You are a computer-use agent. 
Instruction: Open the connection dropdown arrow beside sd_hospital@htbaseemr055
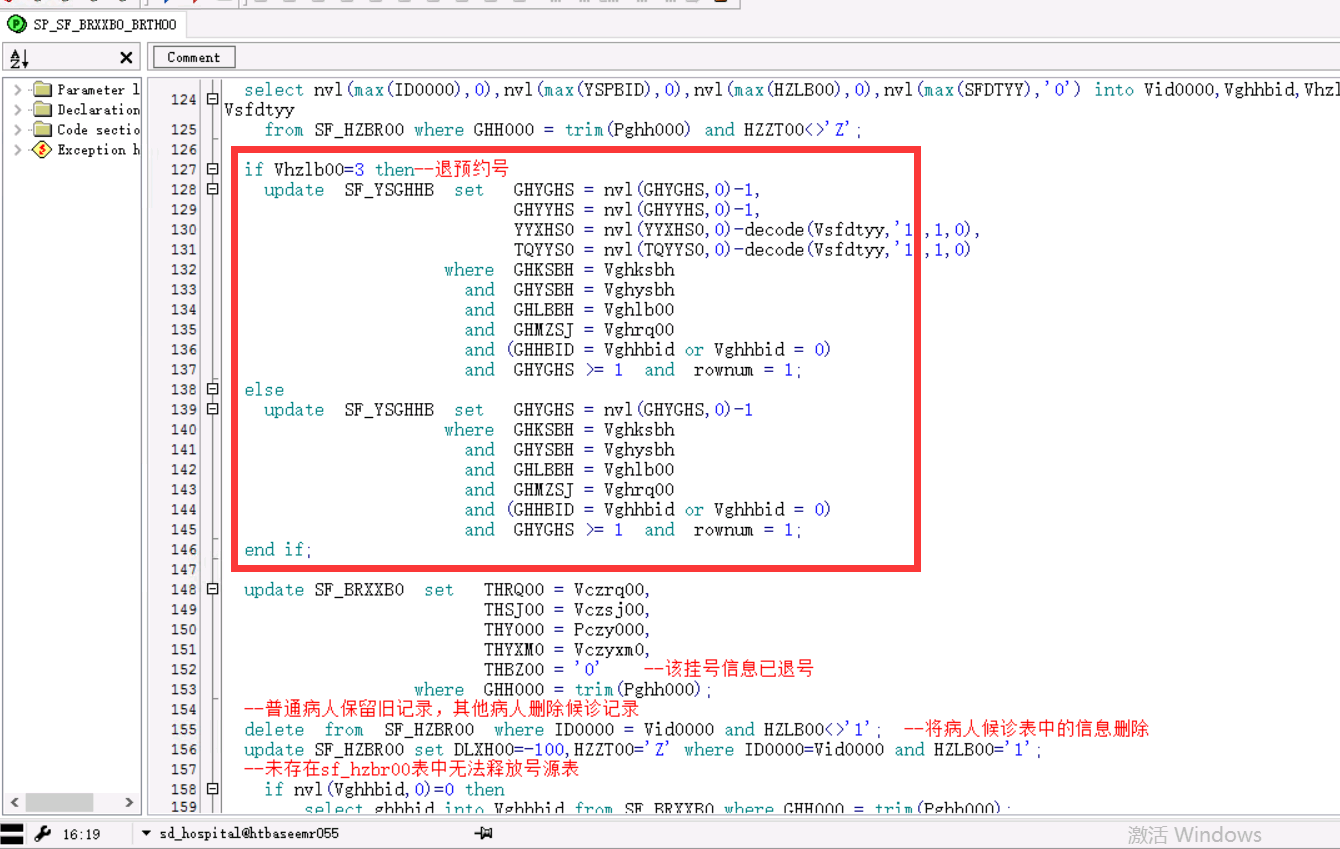[x=146, y=833]
